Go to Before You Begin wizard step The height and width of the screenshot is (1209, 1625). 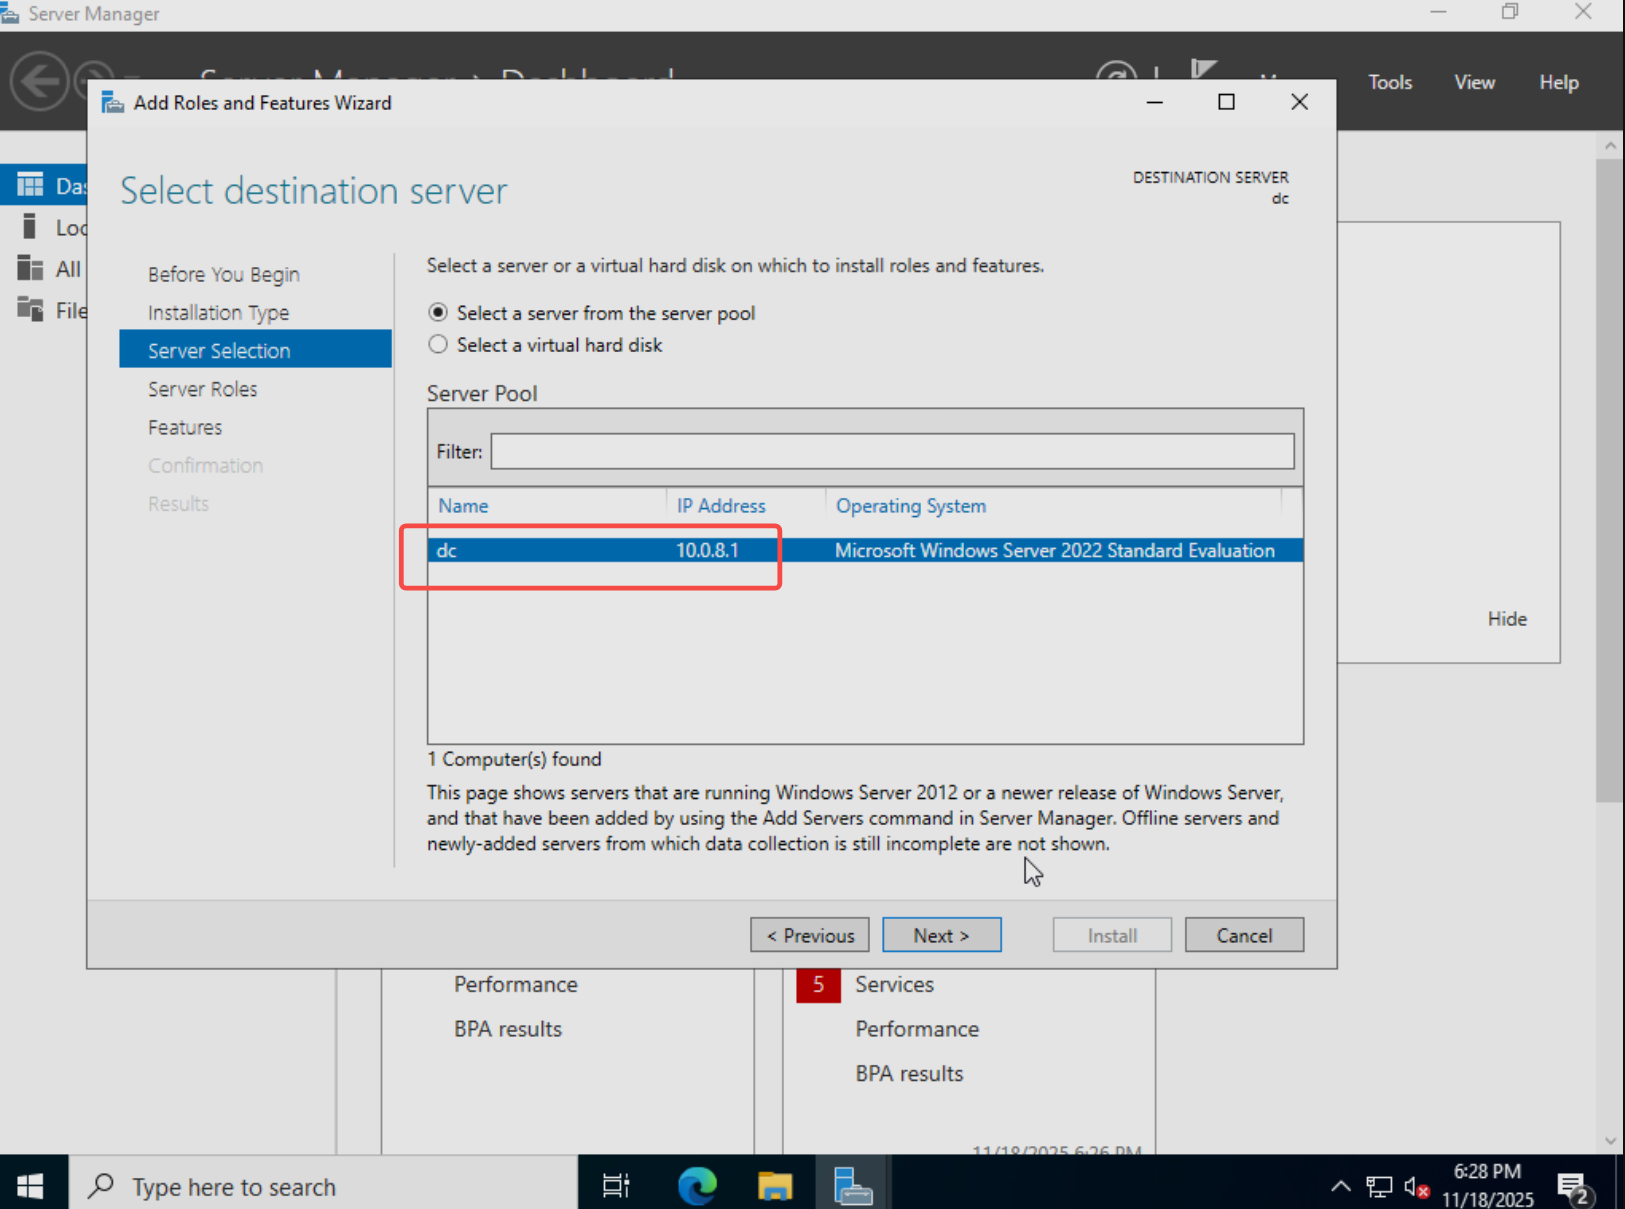click(x=224, y=274)
